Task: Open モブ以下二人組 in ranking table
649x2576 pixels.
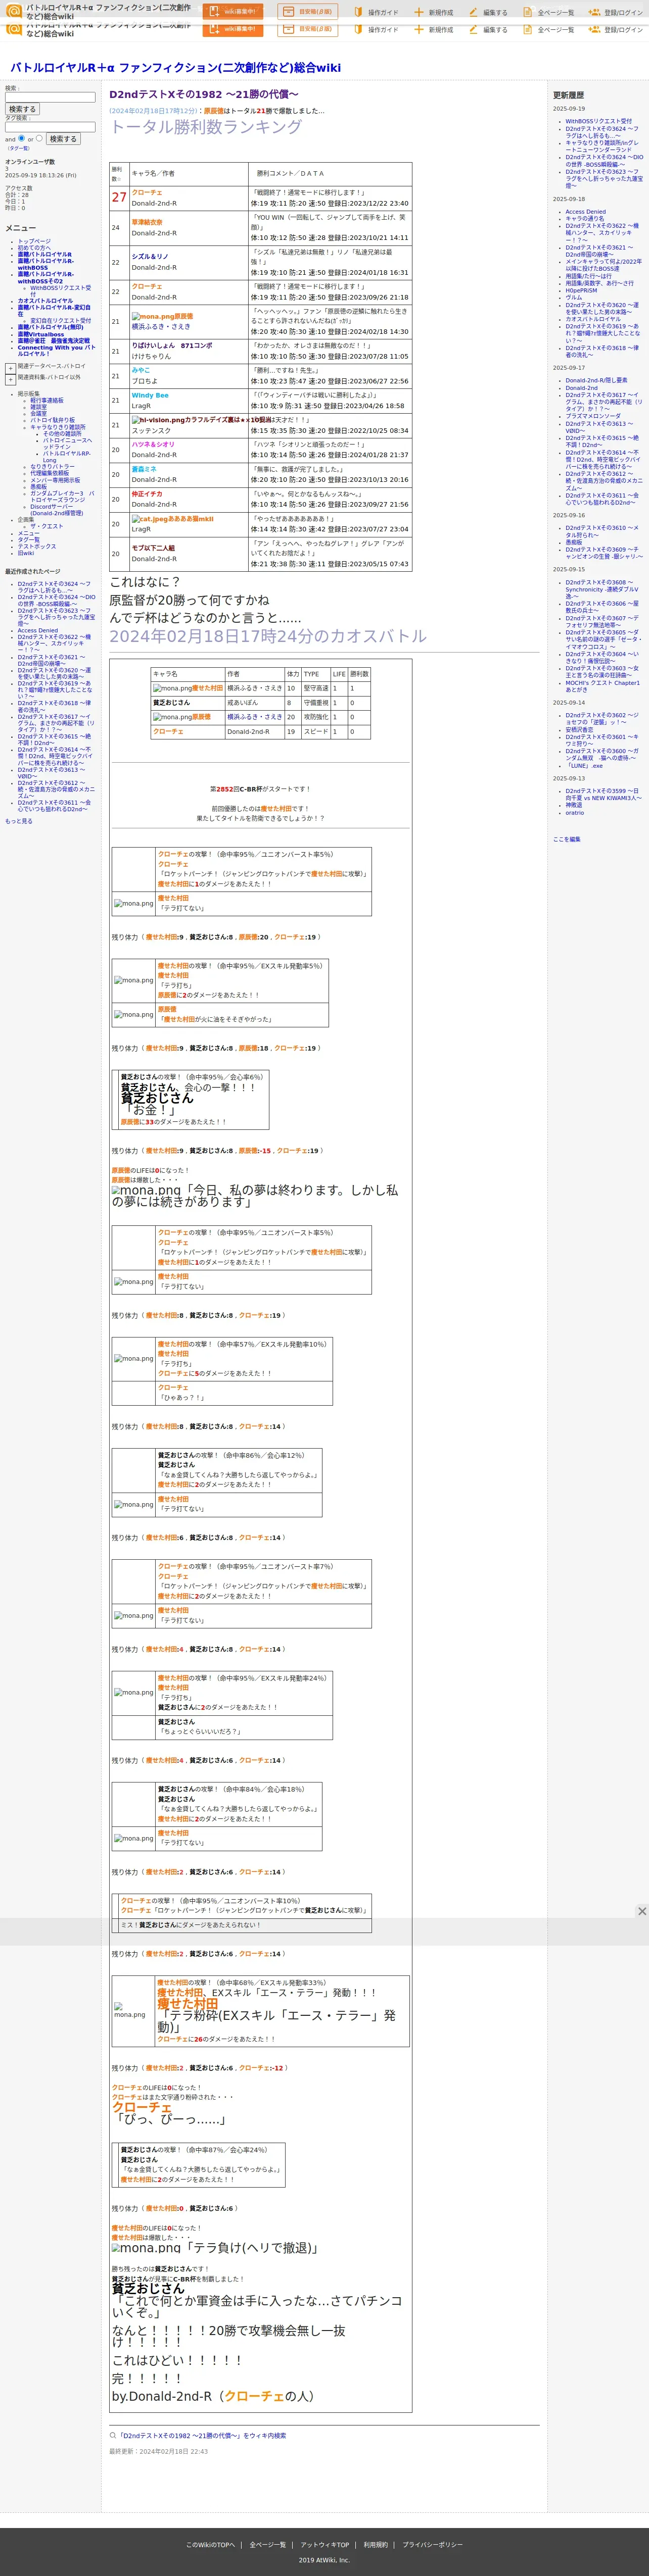Action: (153, 548)
